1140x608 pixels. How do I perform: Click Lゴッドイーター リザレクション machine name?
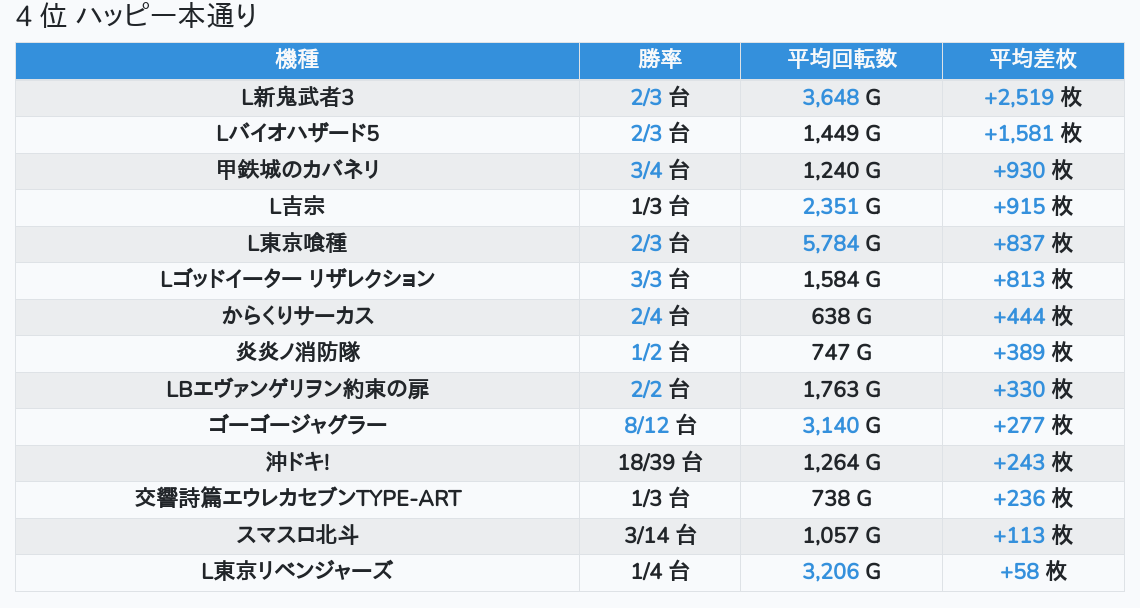[x=297, y=279]
